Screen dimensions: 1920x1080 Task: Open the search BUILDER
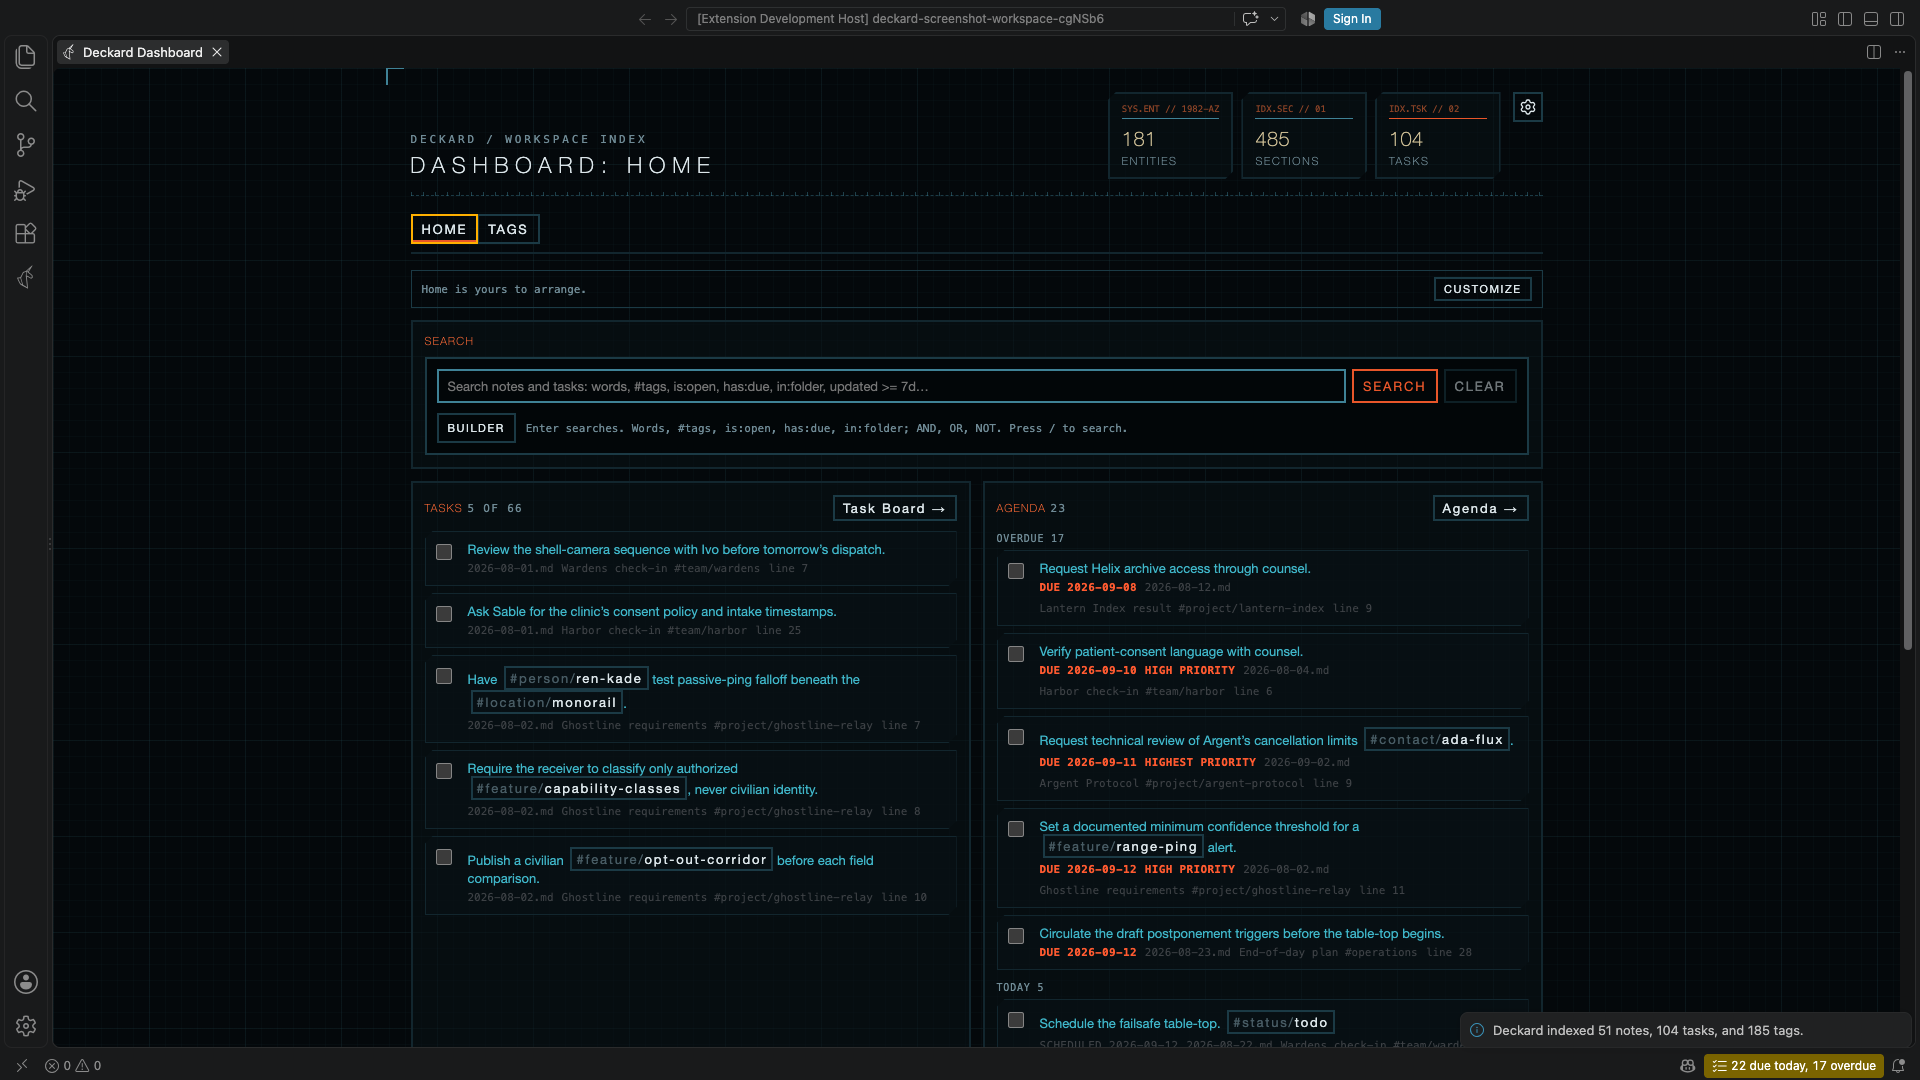(476, 428)
